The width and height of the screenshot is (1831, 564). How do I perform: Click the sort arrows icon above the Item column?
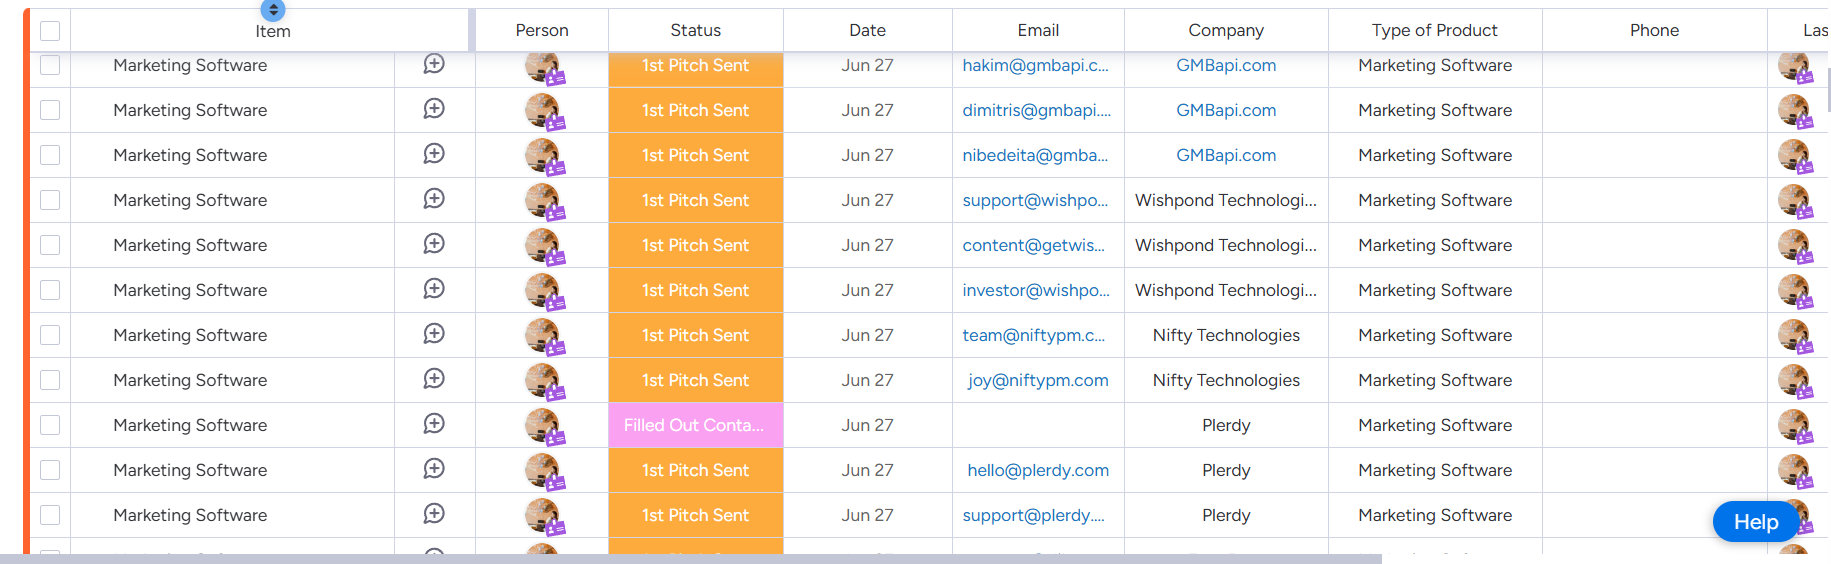pyautogui.click(x=273, y=10)
